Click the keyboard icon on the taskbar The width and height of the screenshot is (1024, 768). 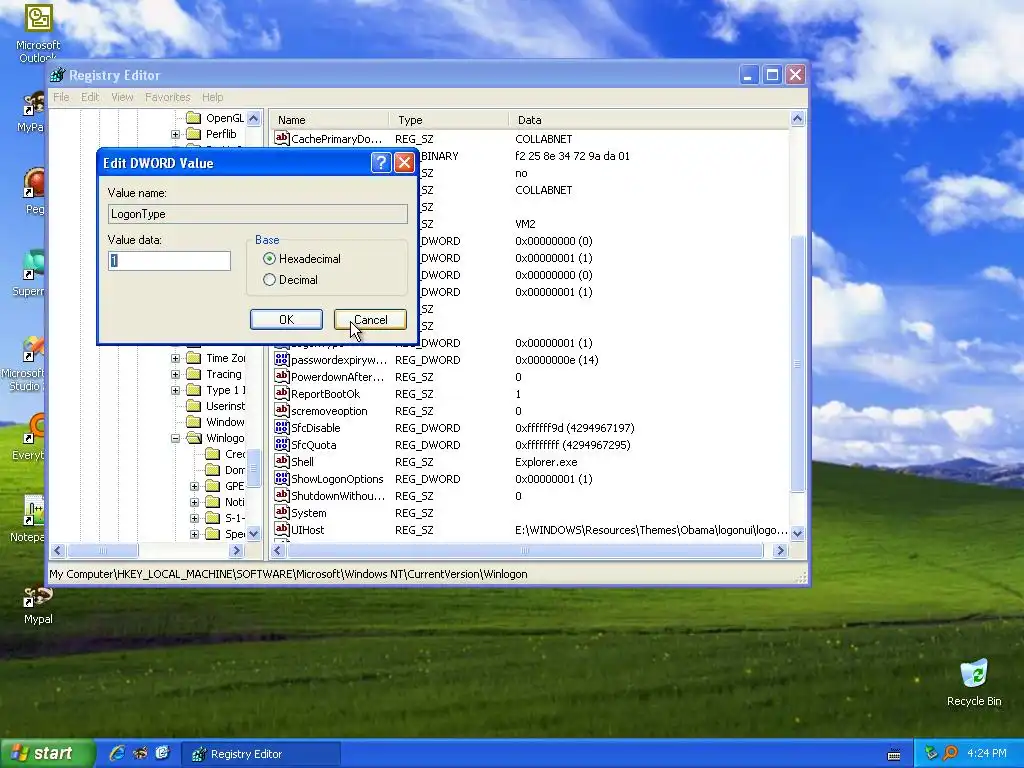893,754
